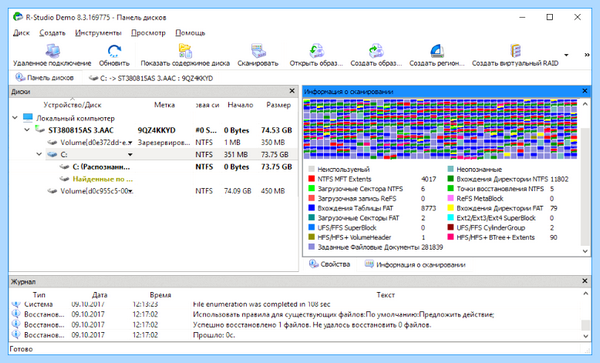This screenshot has height=363, width=600.
Task: Click blue Вхождения Таблицы FAT swatch
Action: tap(311, 208)
